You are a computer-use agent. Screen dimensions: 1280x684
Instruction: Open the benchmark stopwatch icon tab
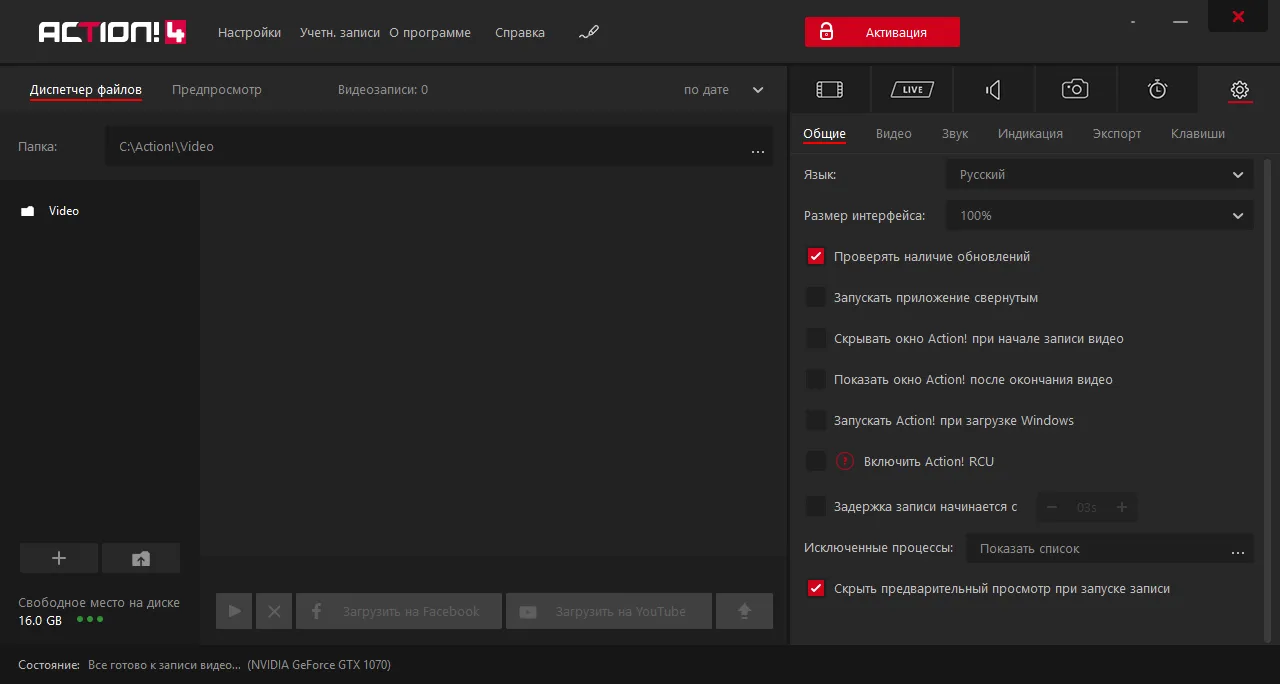(x=1157, y=90)
